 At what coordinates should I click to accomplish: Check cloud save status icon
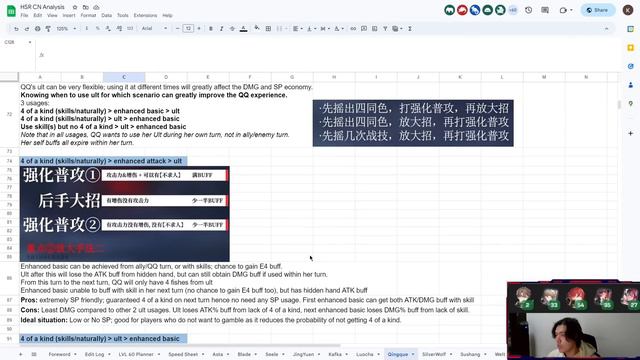point(96,7)
